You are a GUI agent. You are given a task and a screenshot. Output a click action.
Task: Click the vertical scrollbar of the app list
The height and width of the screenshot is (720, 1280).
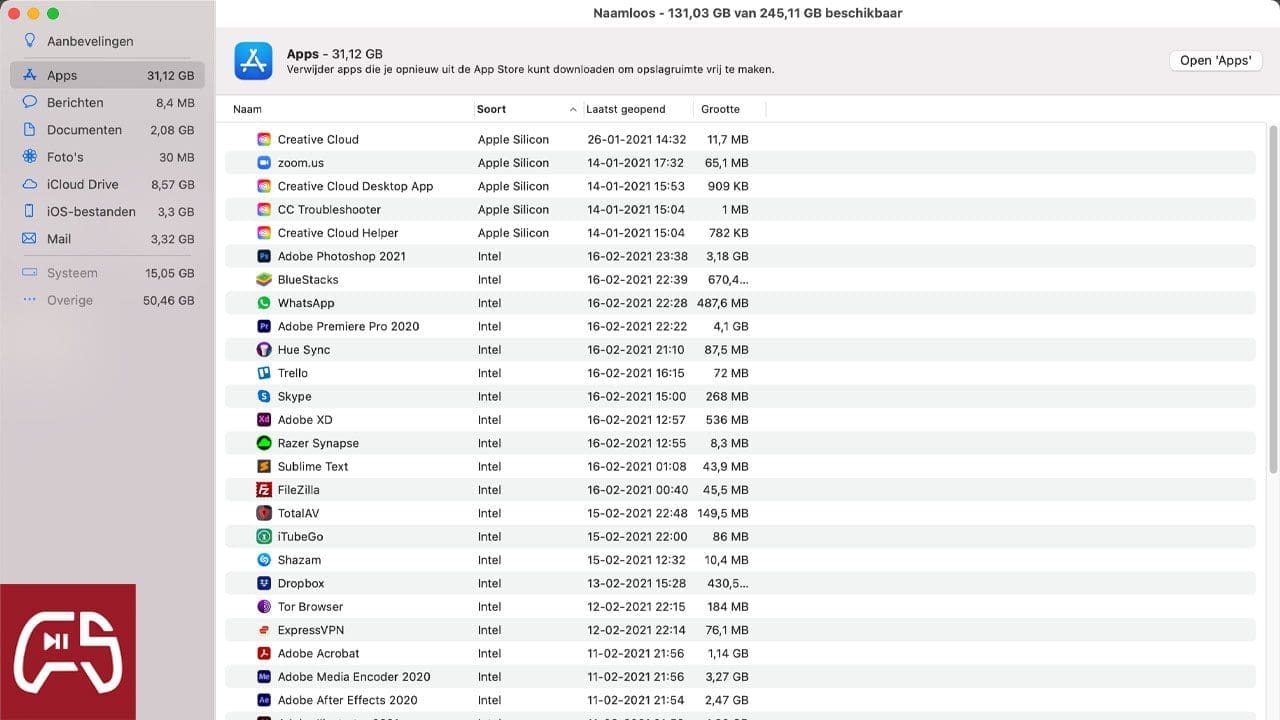click(1272, 300)
